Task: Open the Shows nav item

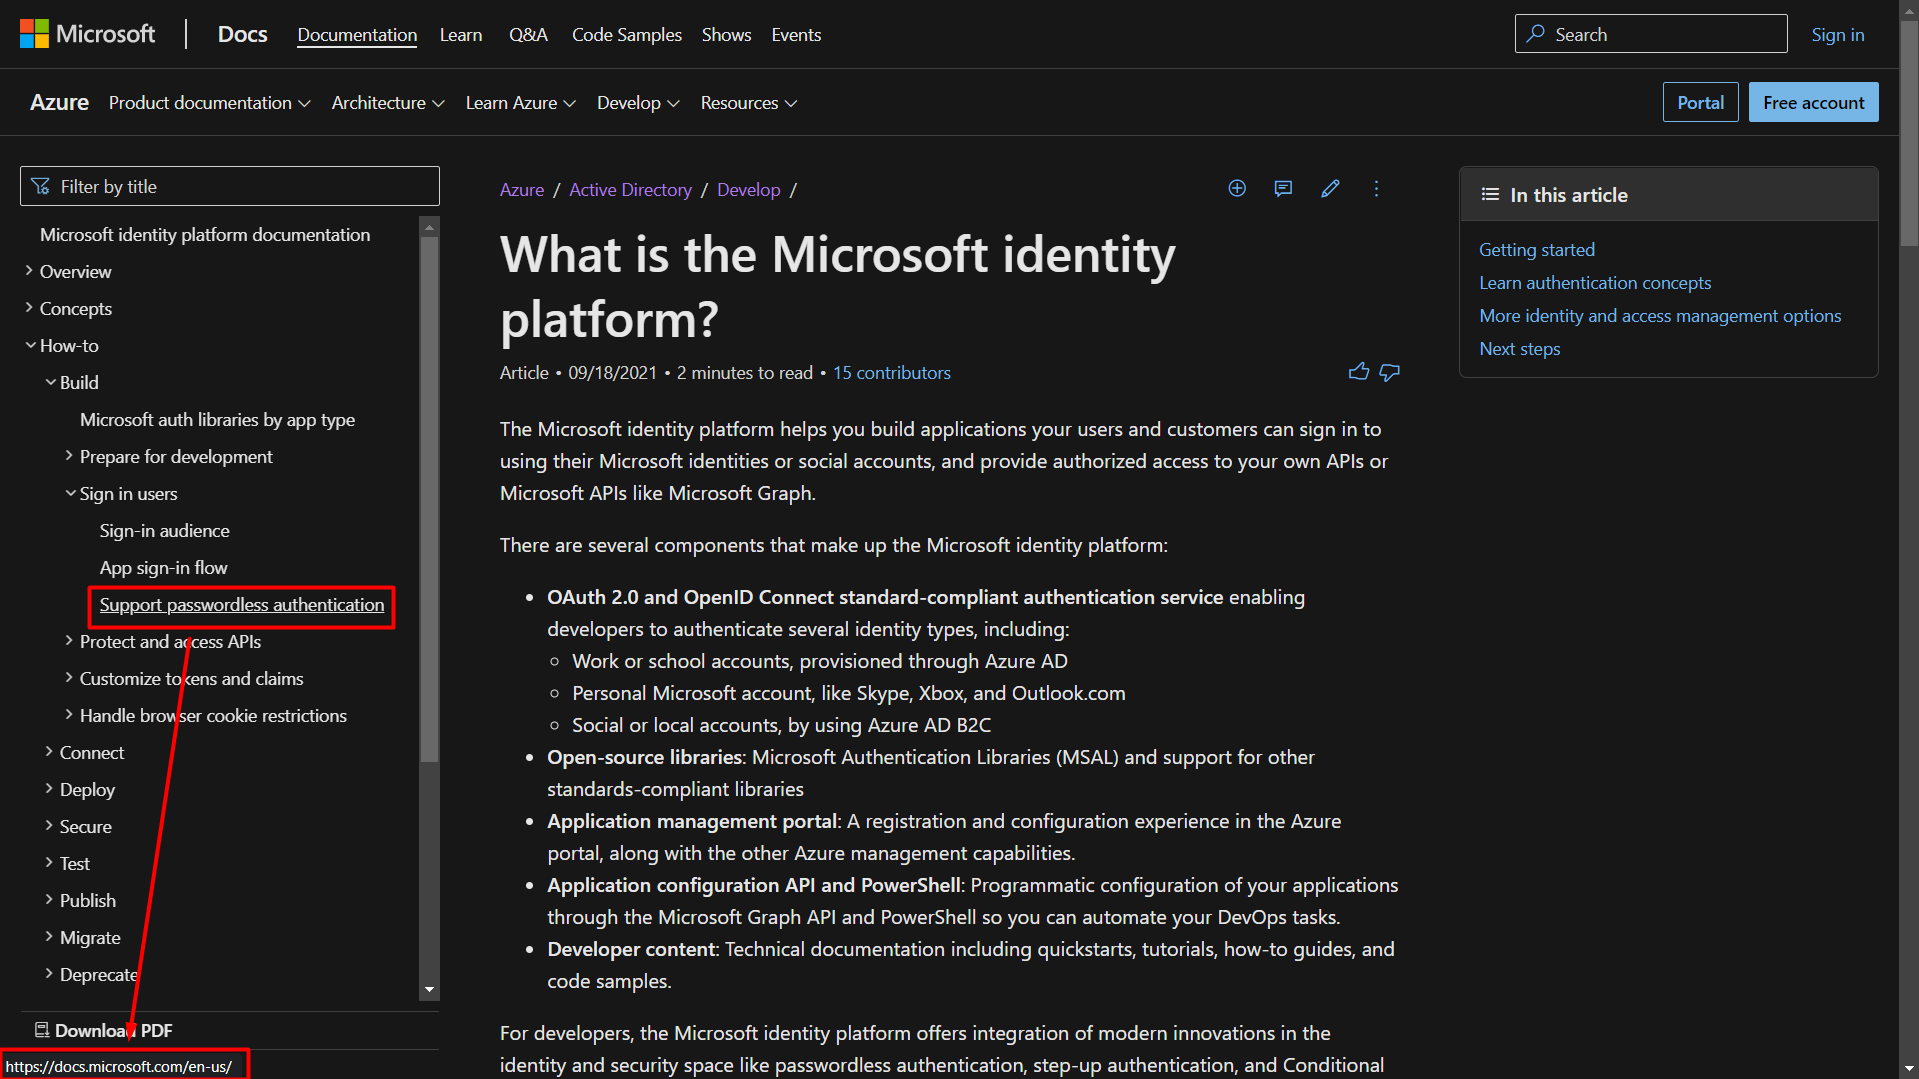Action: click(726, 35)
